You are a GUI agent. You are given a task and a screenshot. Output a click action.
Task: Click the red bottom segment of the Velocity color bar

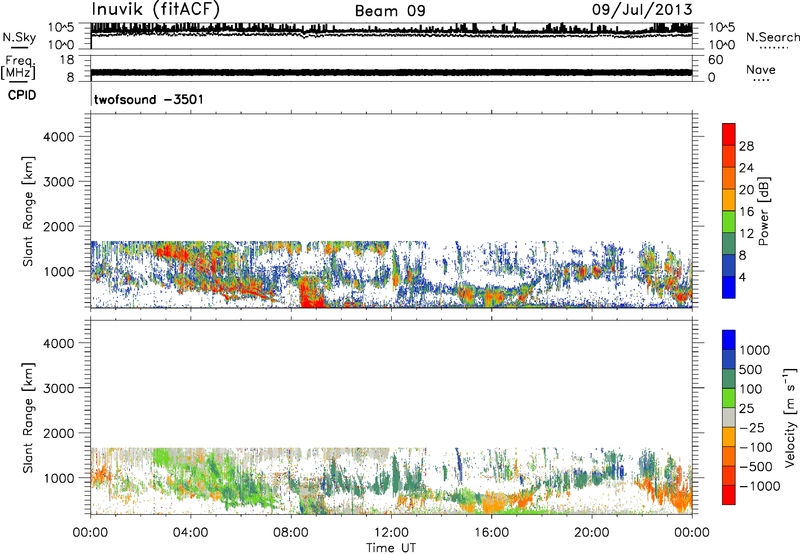729,495
